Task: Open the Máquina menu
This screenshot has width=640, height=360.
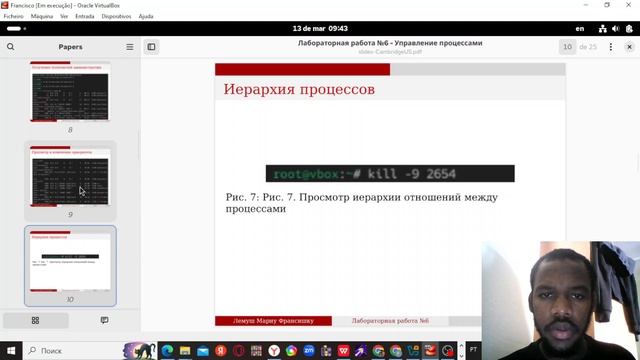Action: 42,16
